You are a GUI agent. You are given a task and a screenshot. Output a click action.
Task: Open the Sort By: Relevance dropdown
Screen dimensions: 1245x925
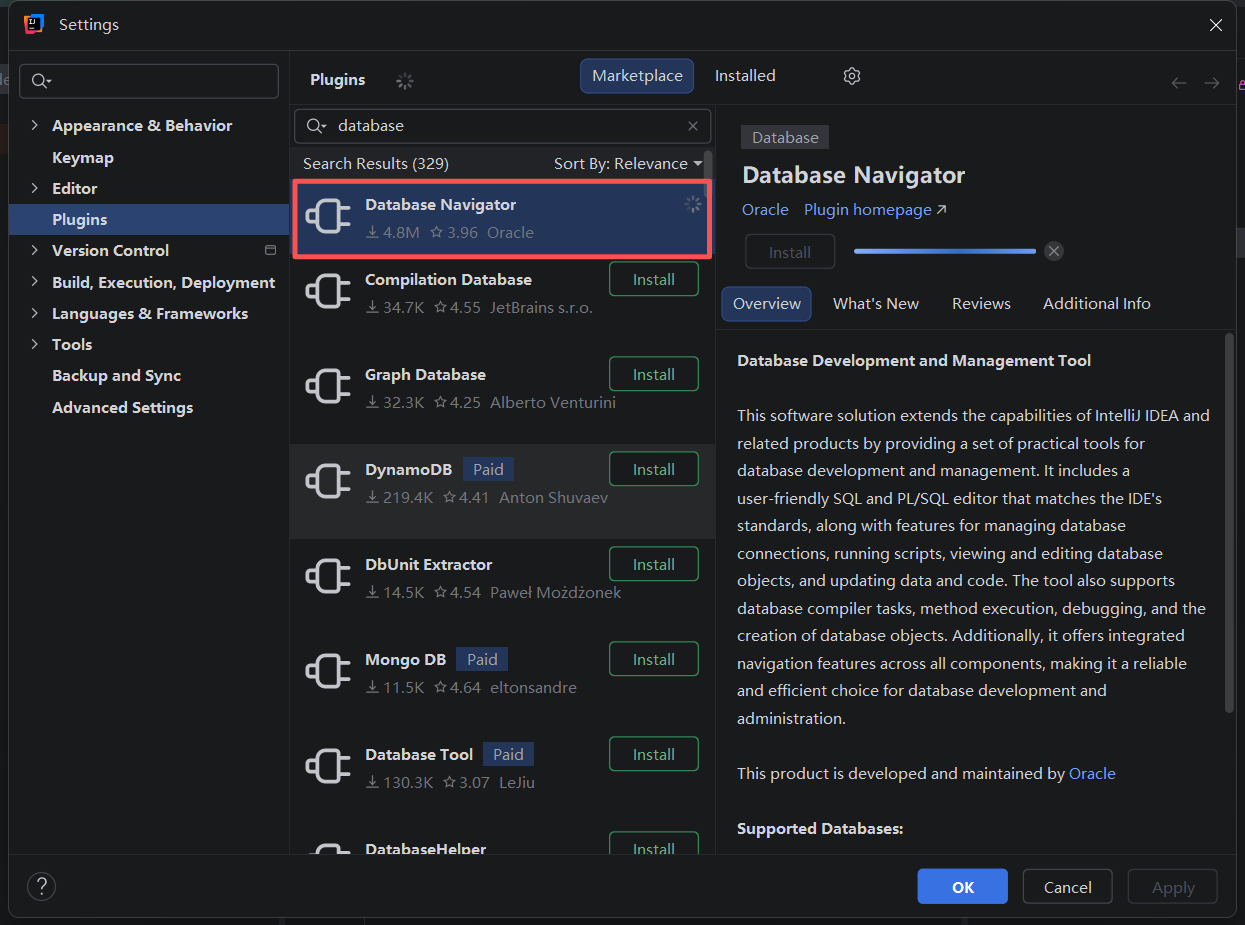[x=628, y=164]
